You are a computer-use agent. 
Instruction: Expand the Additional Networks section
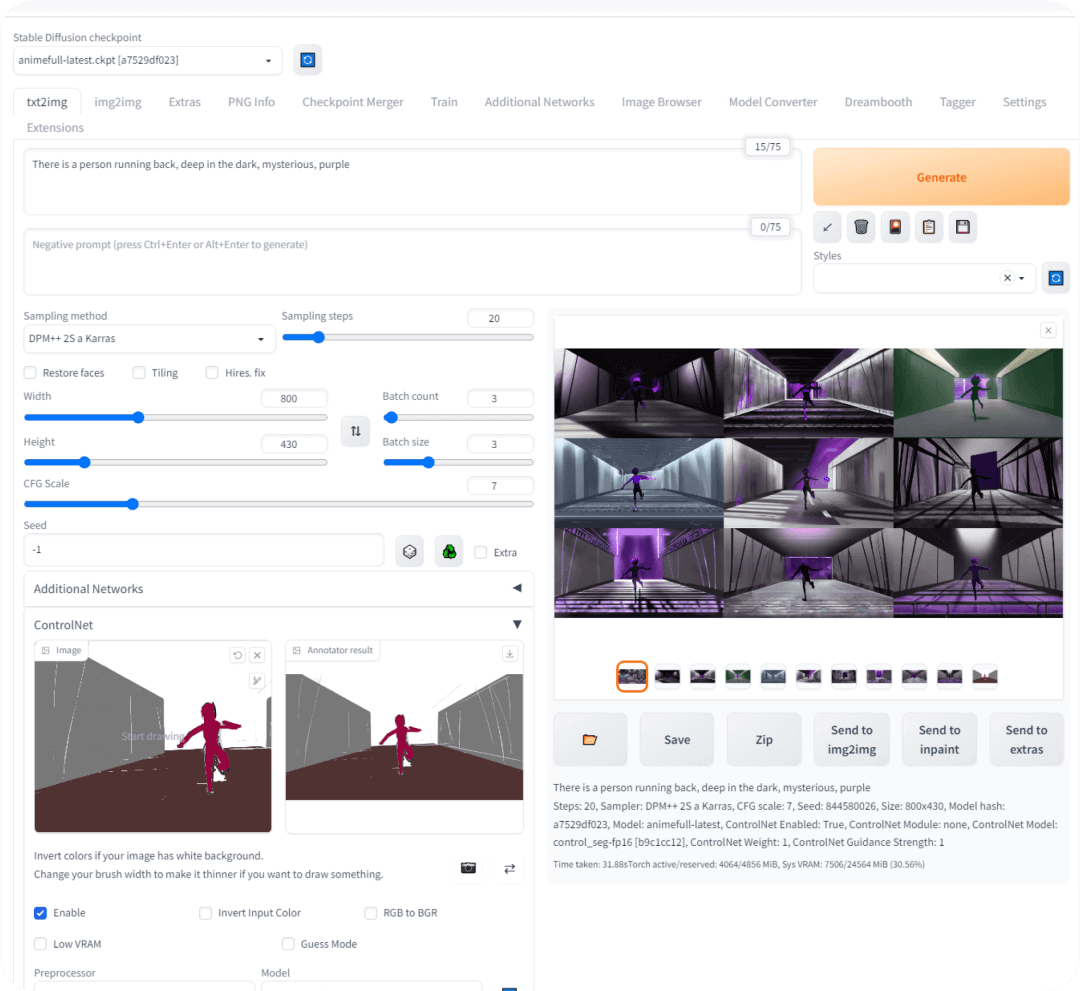[278, 589]
